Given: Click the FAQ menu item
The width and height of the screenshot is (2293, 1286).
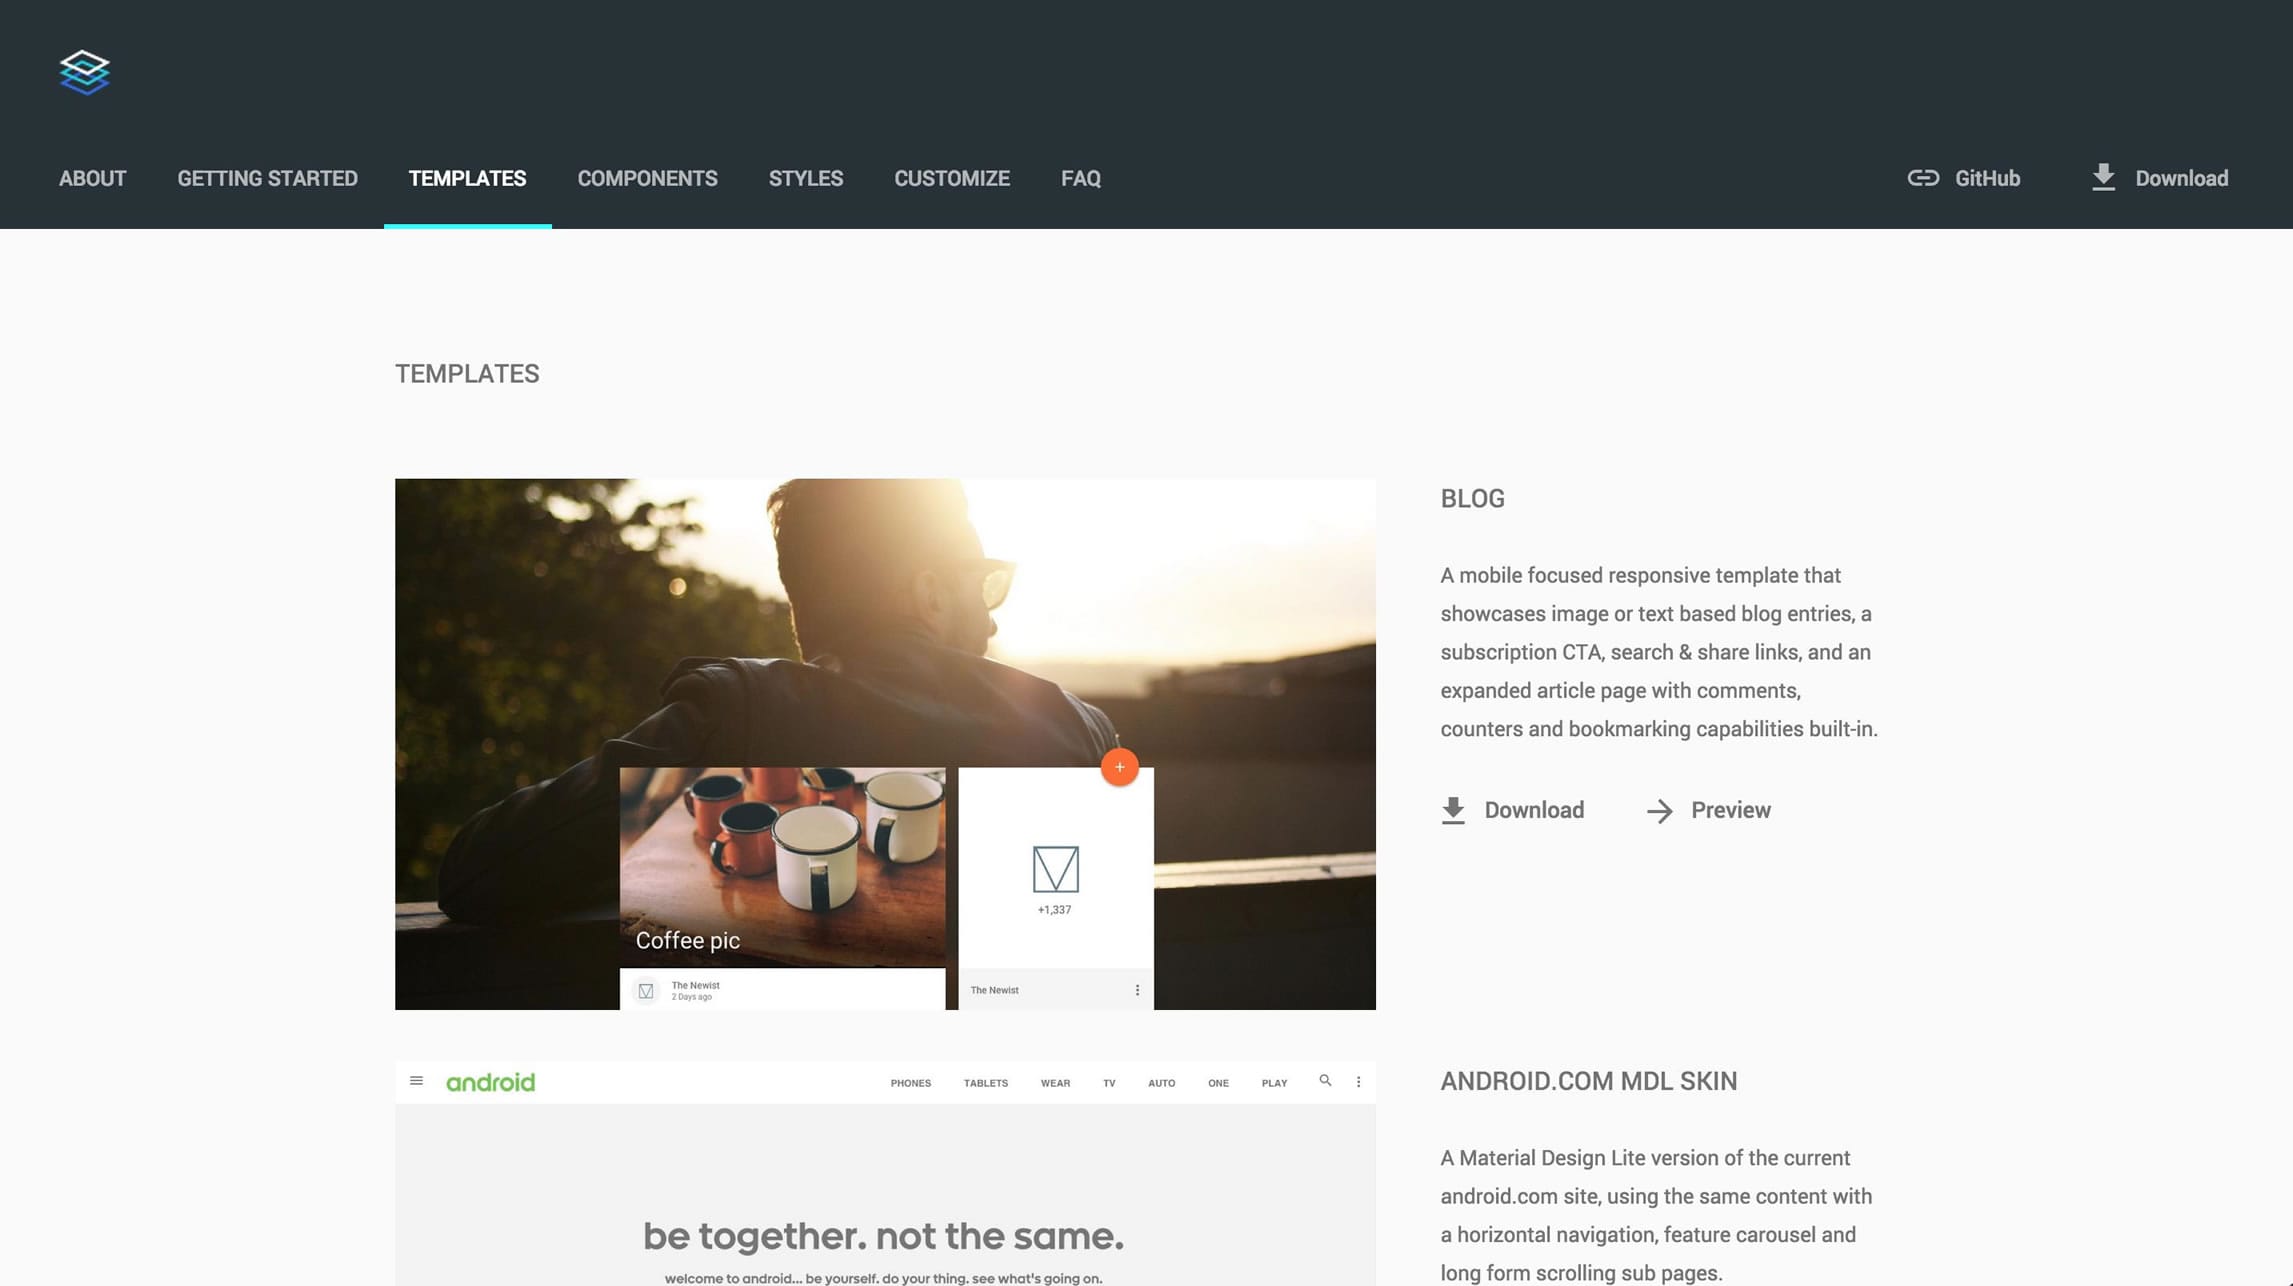Looking at the screenshot, I should (1080, 178).
